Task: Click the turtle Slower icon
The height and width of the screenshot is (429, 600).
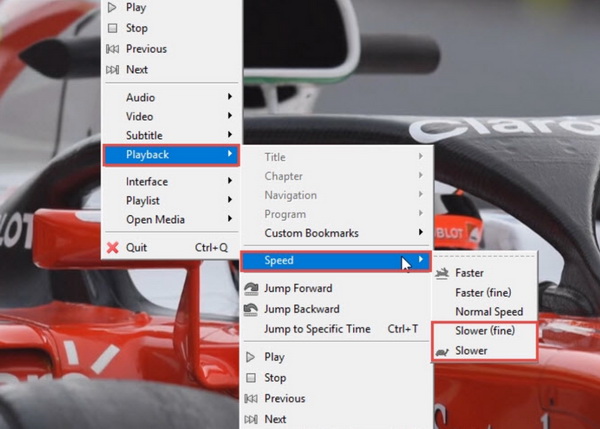Action: point(442,352)
